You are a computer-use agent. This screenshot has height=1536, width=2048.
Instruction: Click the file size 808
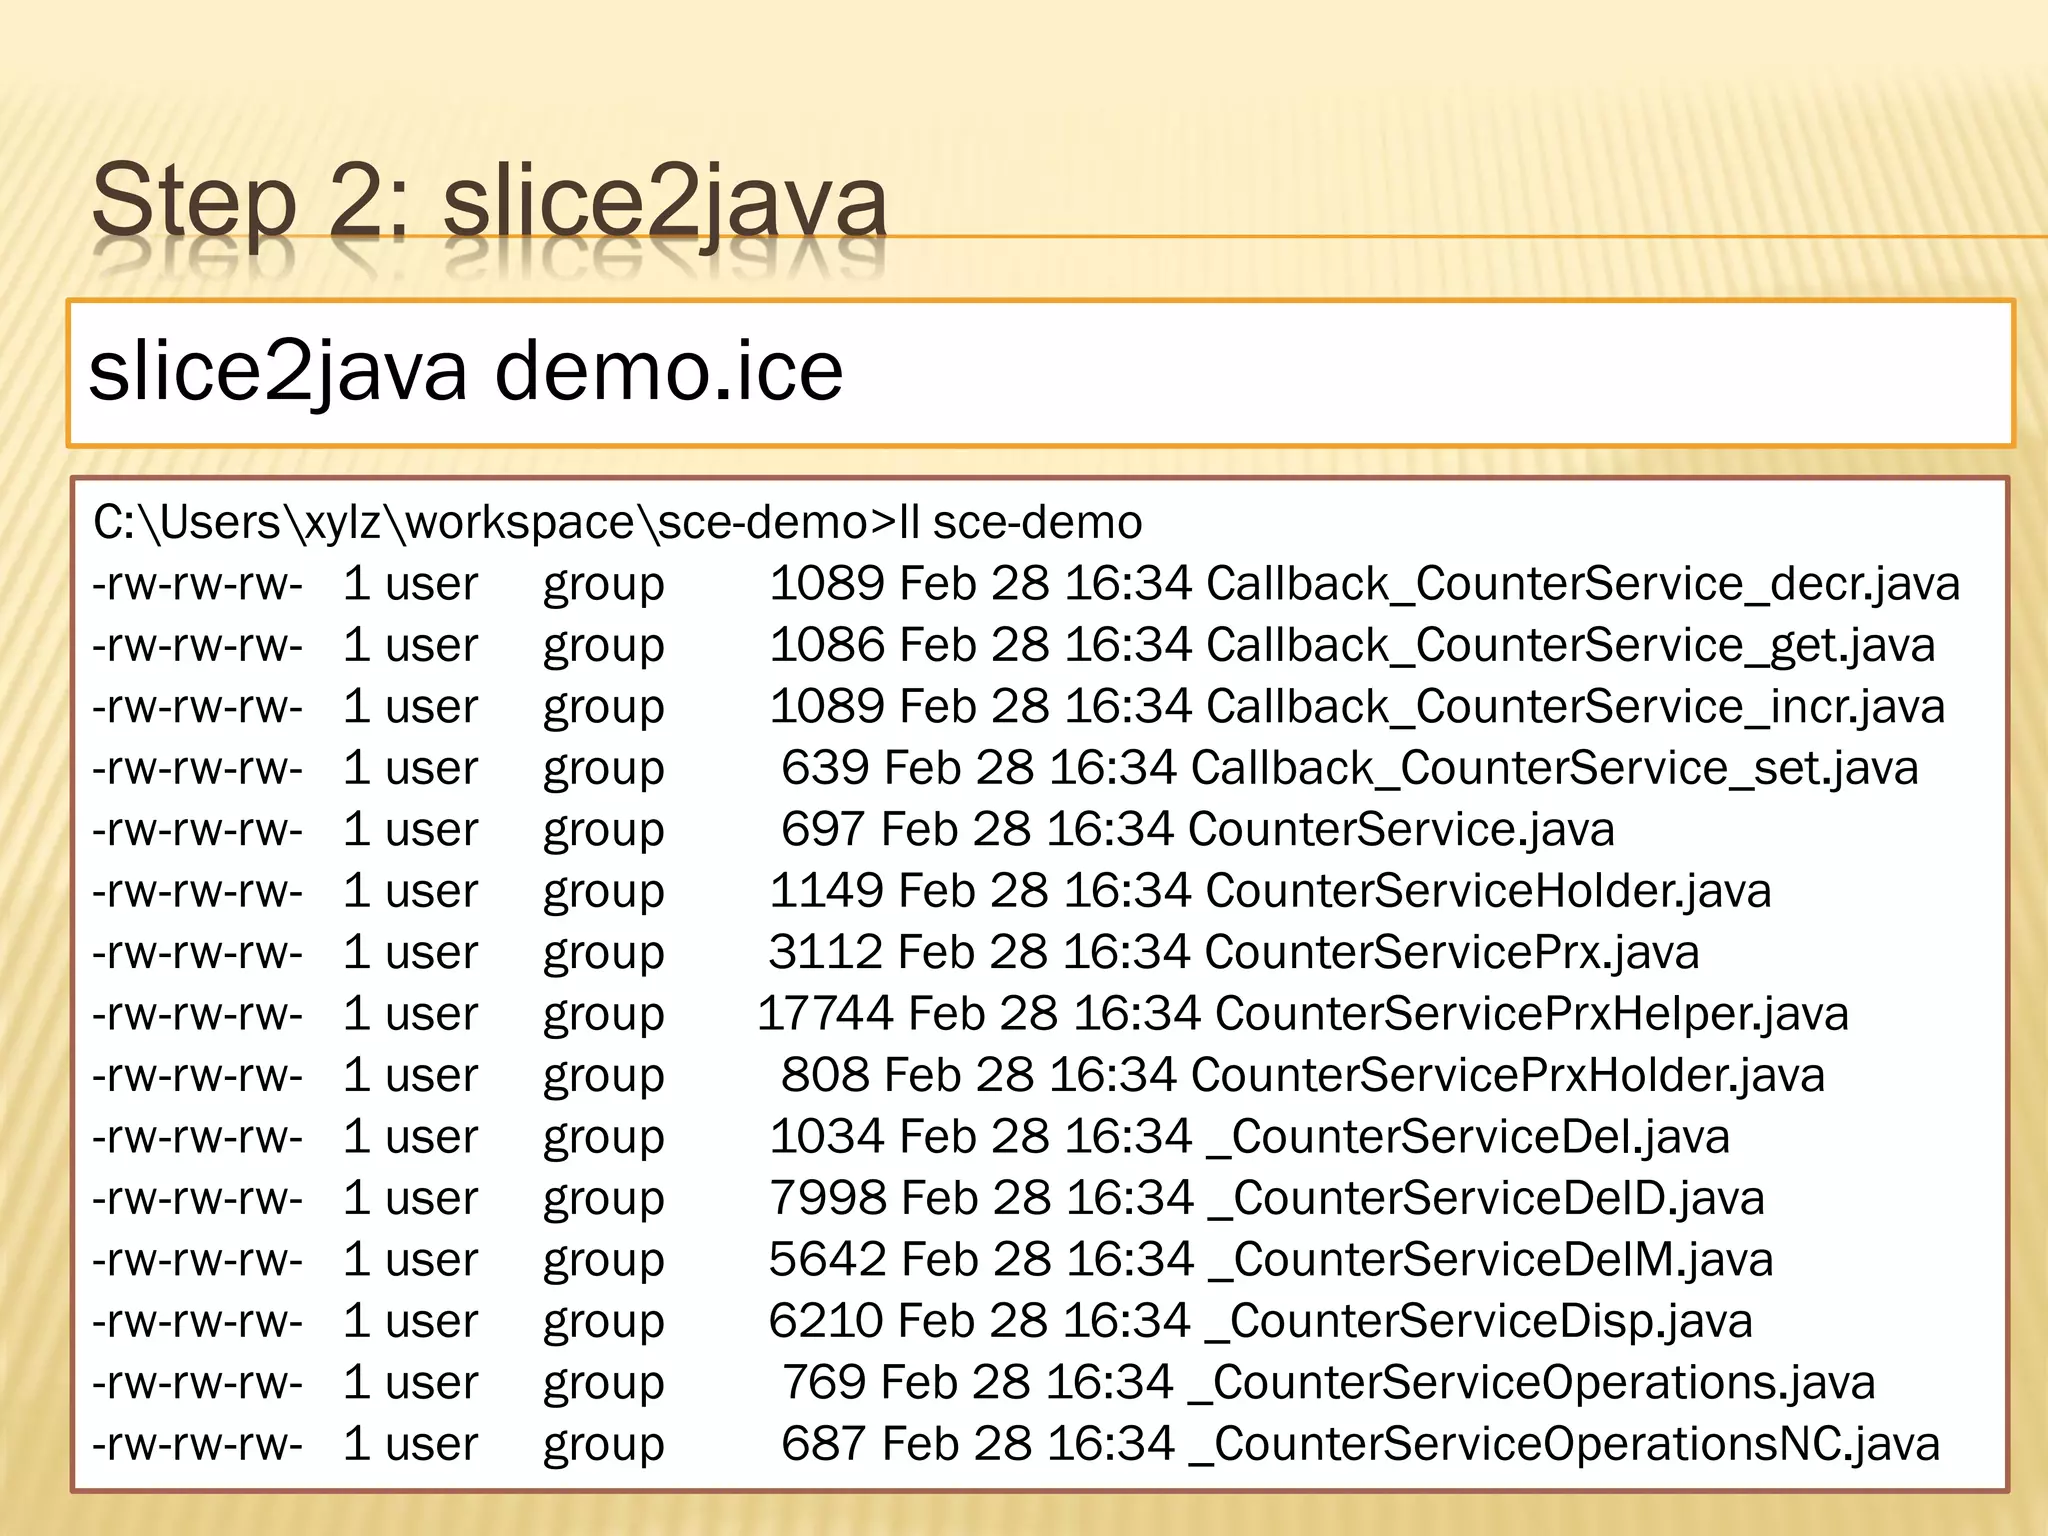[x=825, y=1076]
